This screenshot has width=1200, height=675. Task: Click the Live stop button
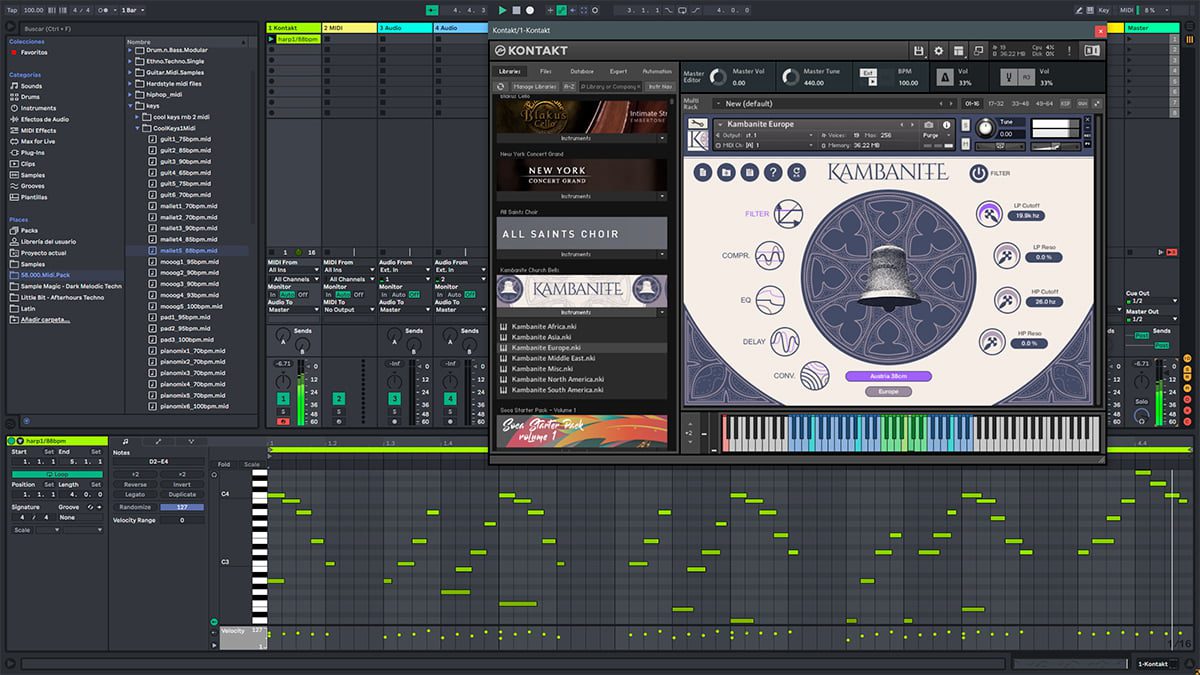click(516, 10)
